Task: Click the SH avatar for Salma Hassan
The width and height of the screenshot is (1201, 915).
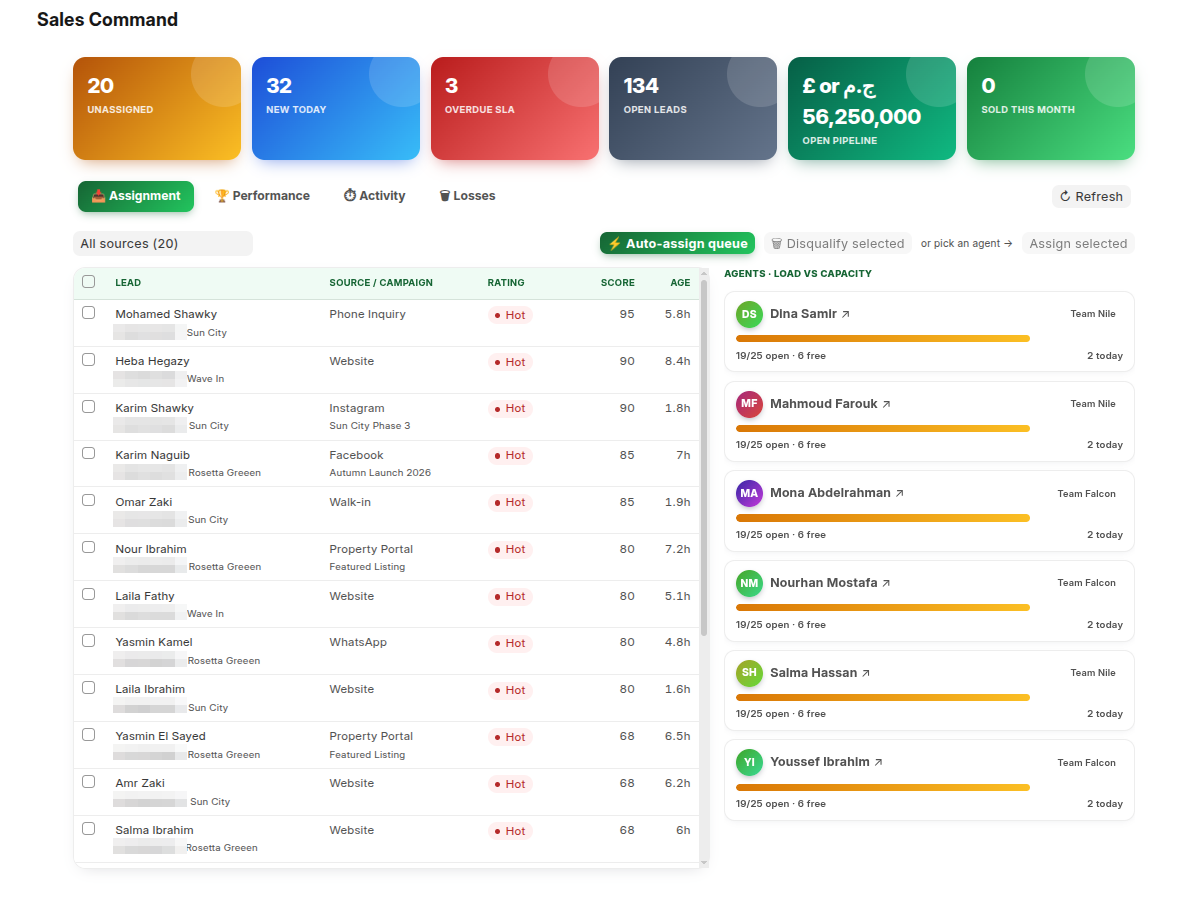Action: 749,673
